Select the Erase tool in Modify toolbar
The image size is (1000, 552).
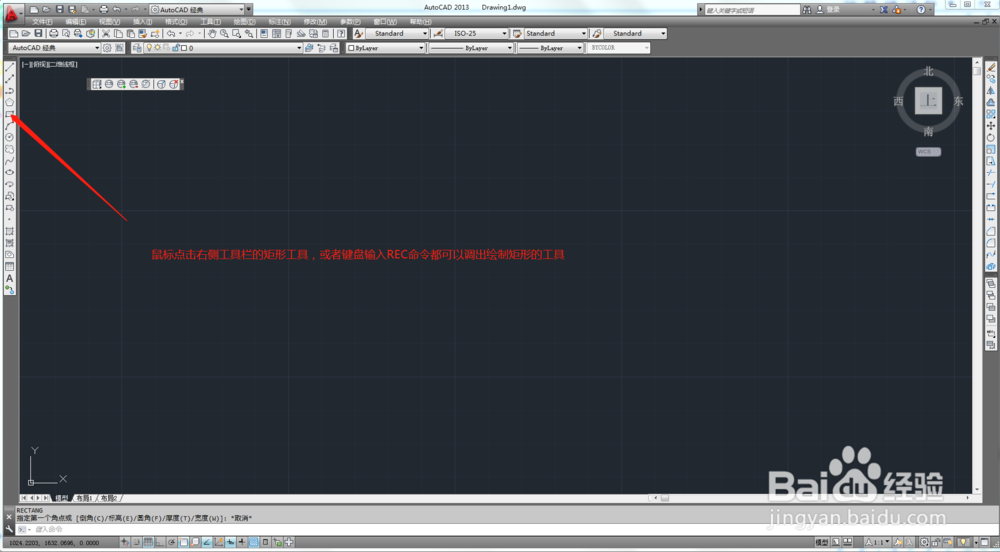[990, 67]
